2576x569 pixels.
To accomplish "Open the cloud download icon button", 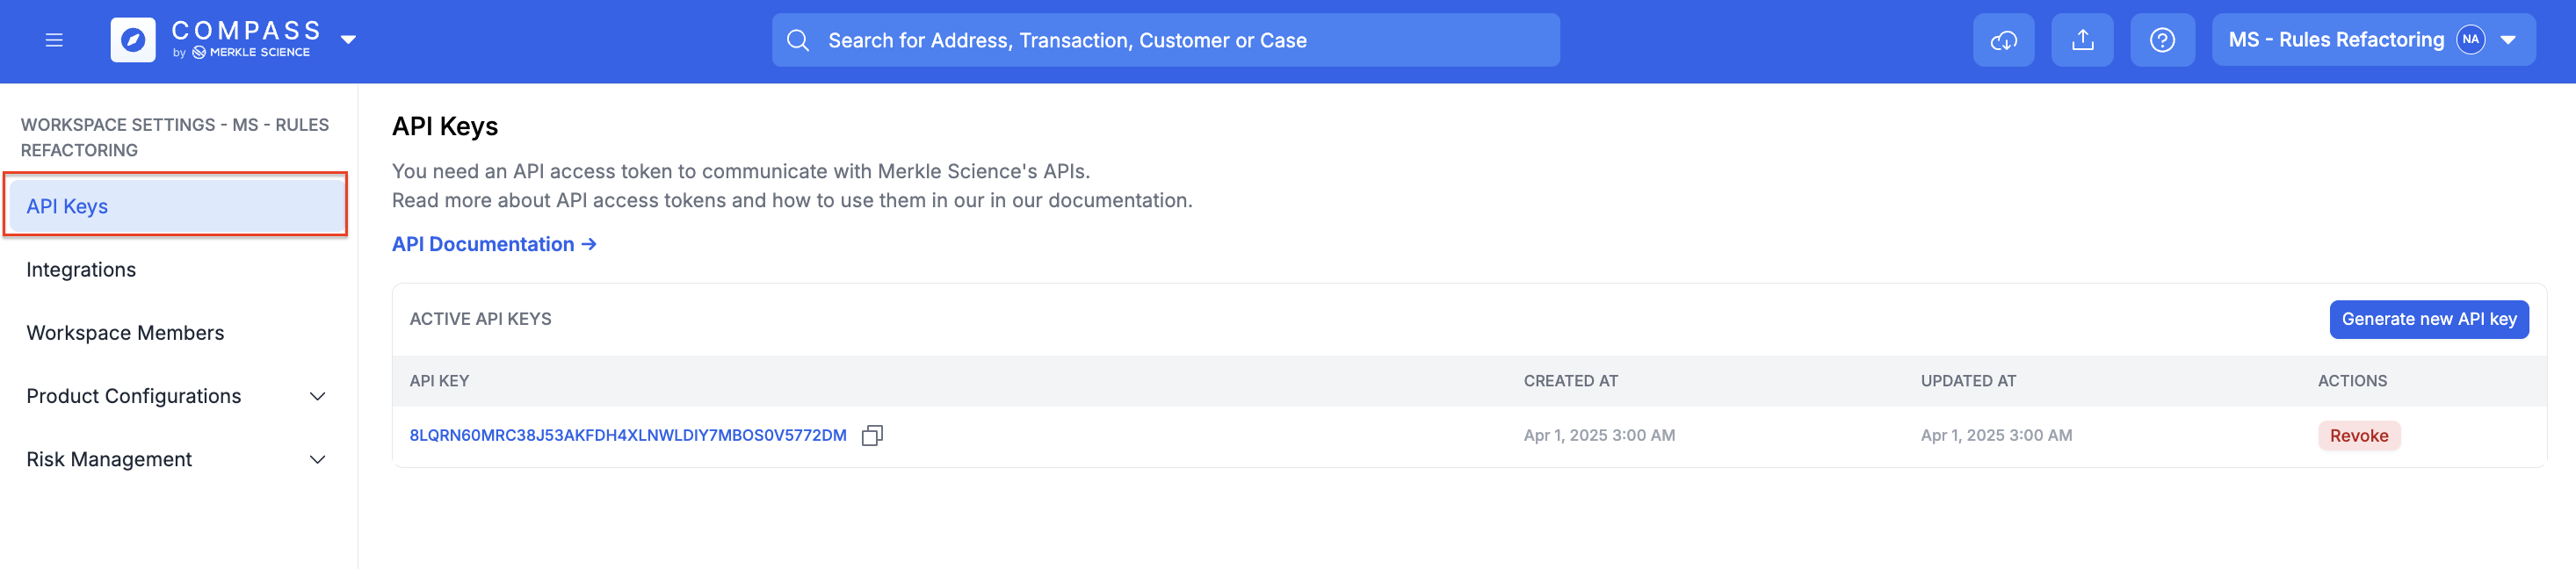I will coord(2003,40).
